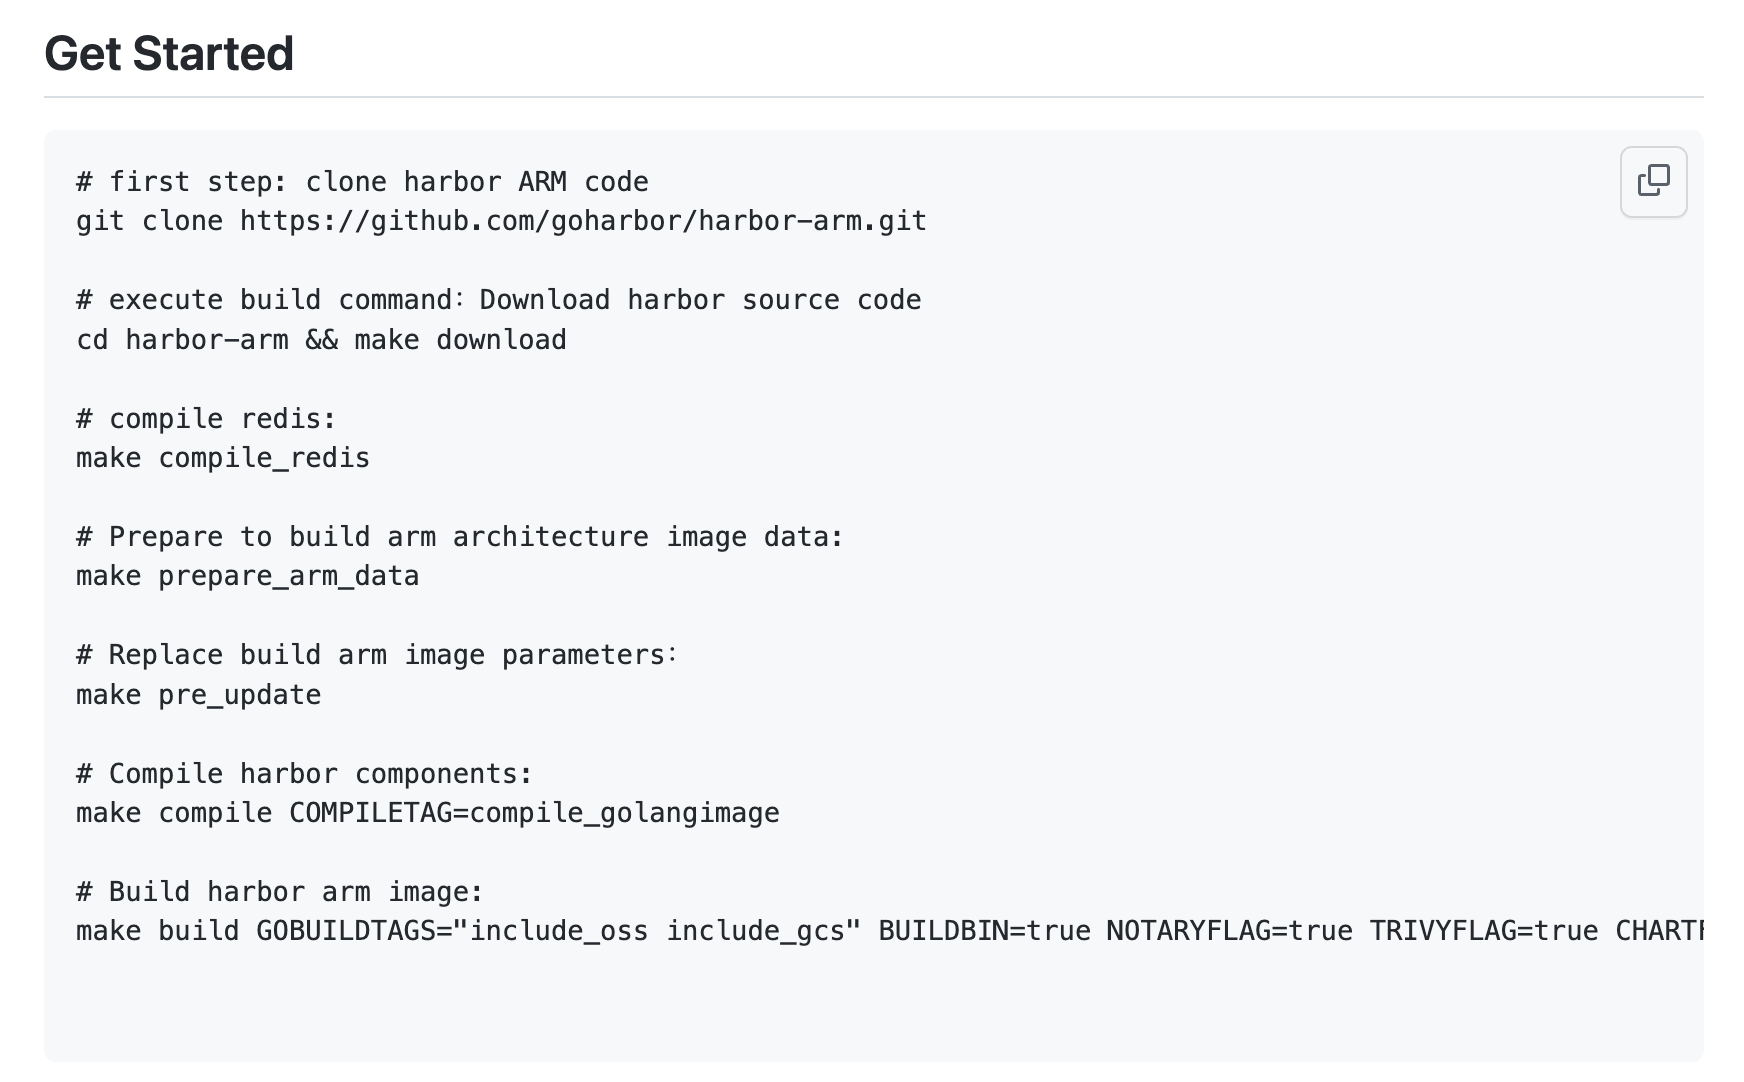
Task: Copy the code block to clipboard
Action: 1653,181
